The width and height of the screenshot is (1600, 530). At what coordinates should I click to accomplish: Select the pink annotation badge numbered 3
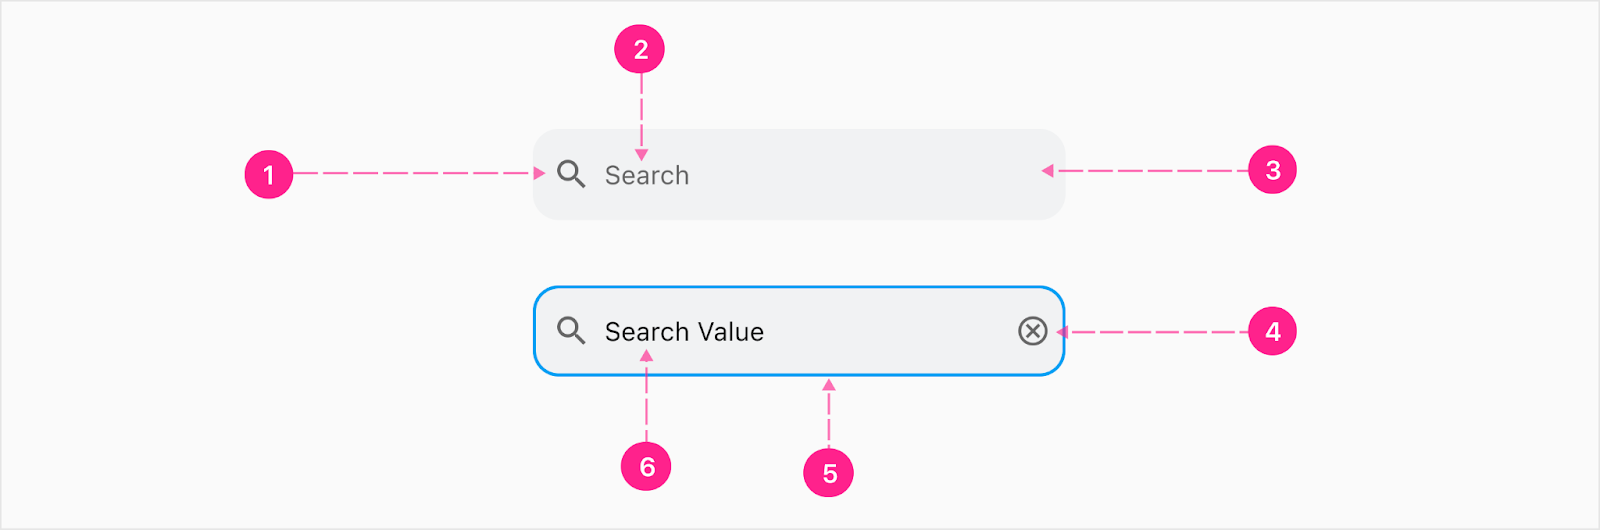click(1273, 170)
